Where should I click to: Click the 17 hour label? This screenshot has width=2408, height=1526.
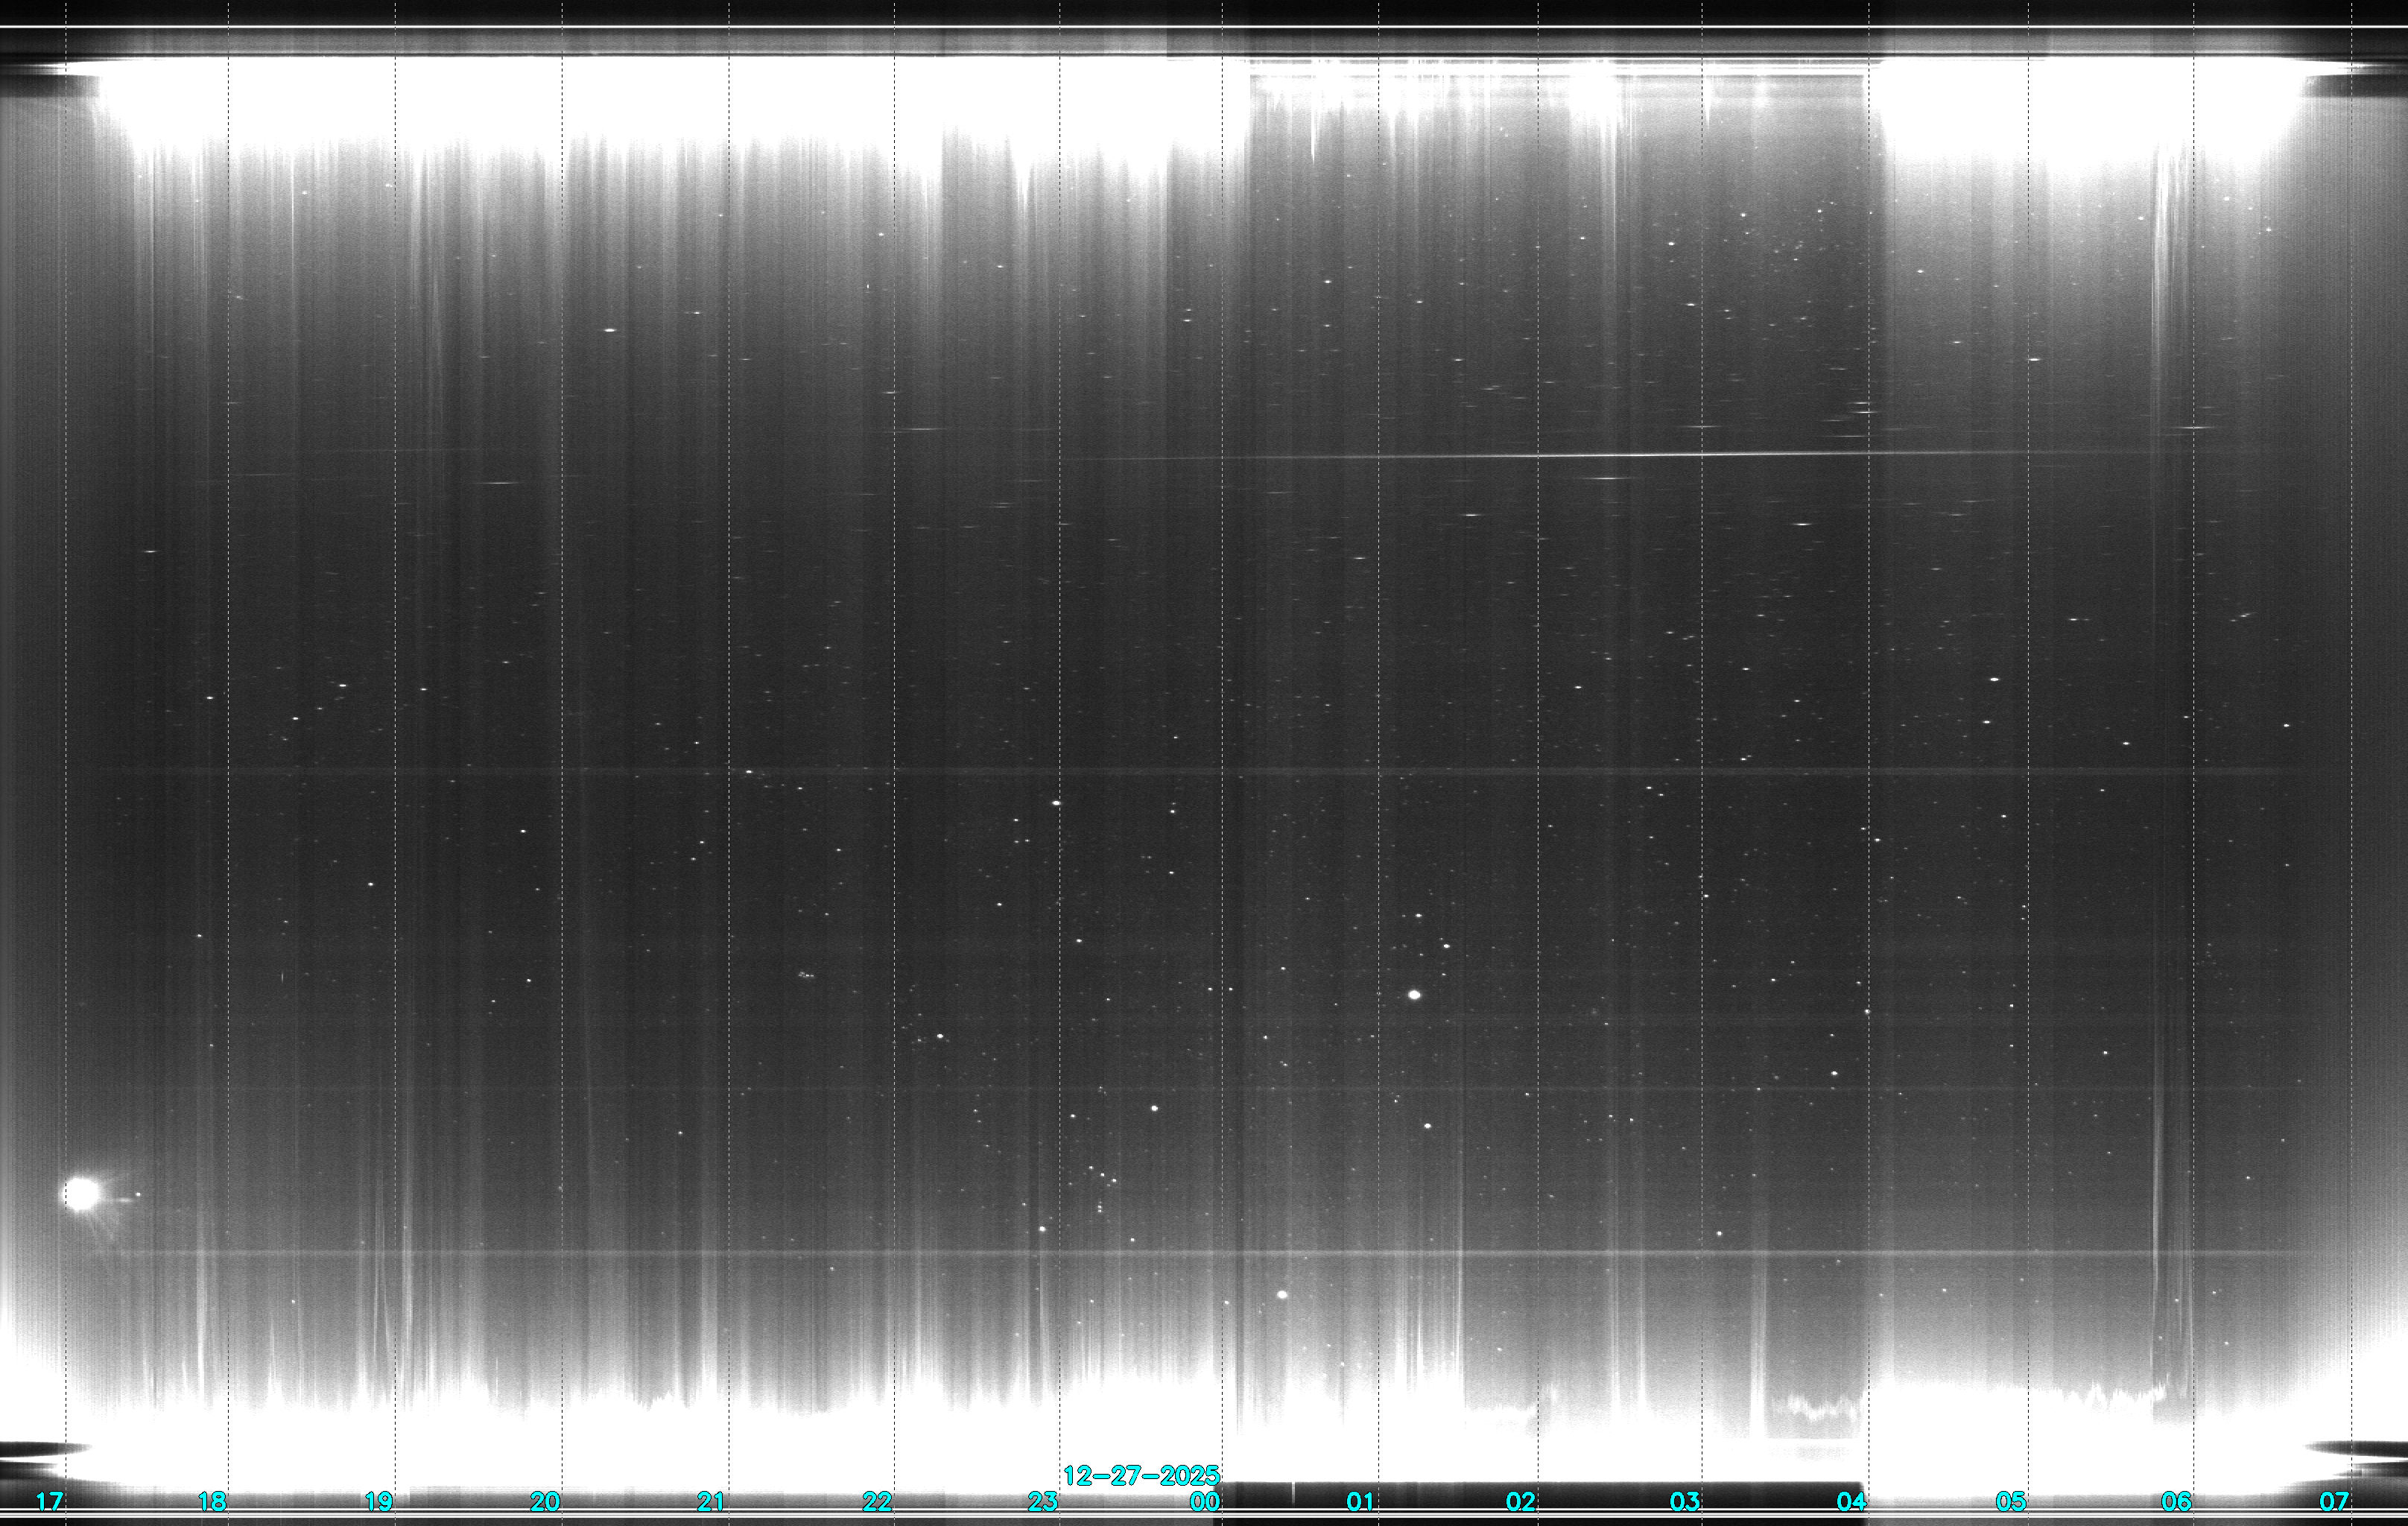coord(49,1501)
